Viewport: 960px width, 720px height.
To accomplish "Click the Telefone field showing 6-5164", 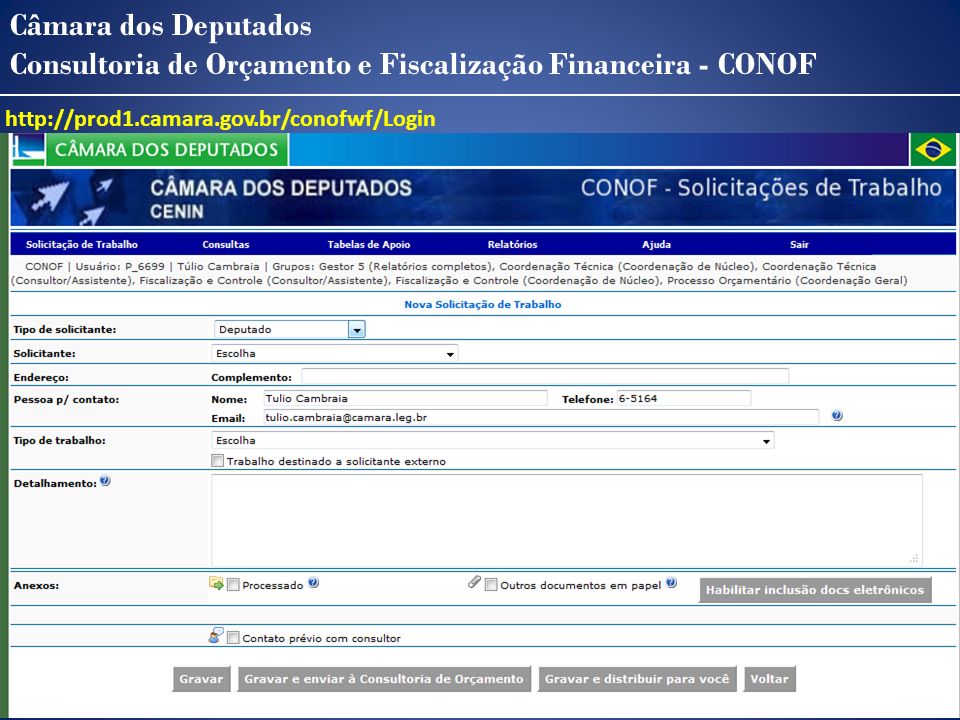I will pos(683,398).
